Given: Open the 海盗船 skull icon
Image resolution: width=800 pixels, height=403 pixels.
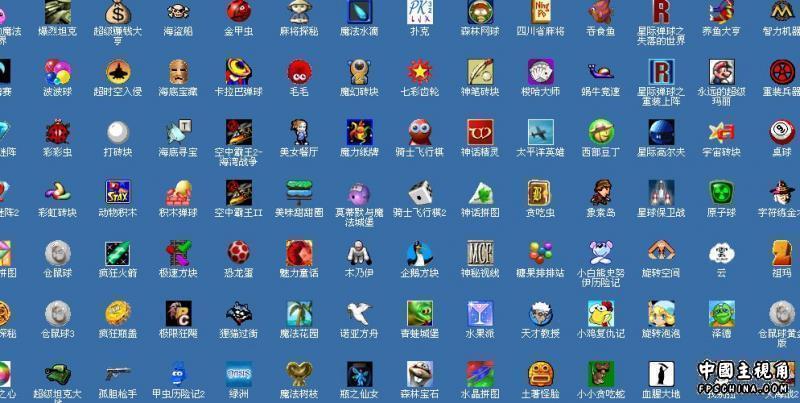Looking at the screenshot, I should coord(179,12).
